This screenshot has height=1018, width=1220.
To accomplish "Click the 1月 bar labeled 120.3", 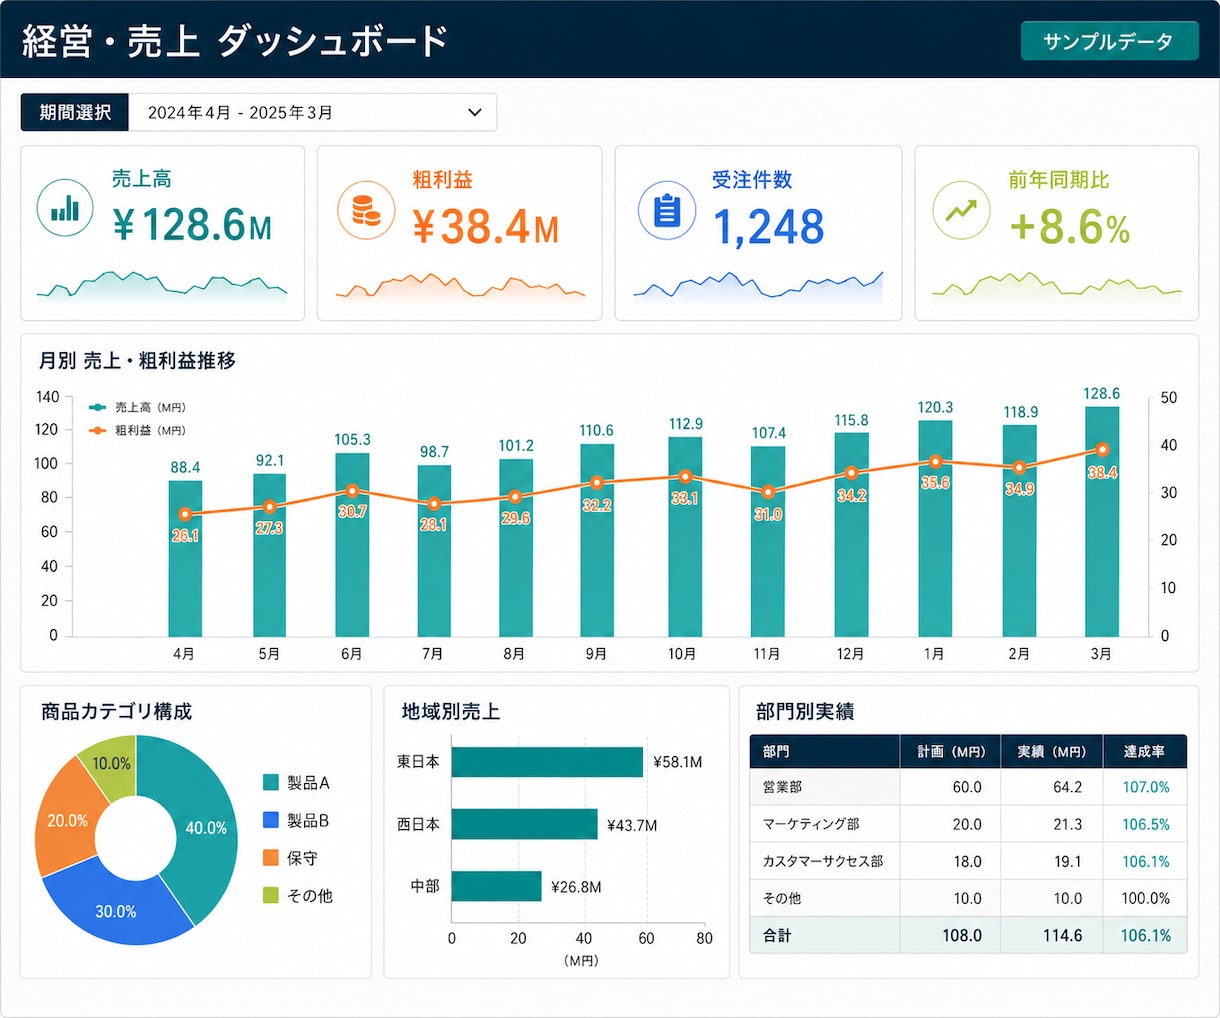I will 935,528.
